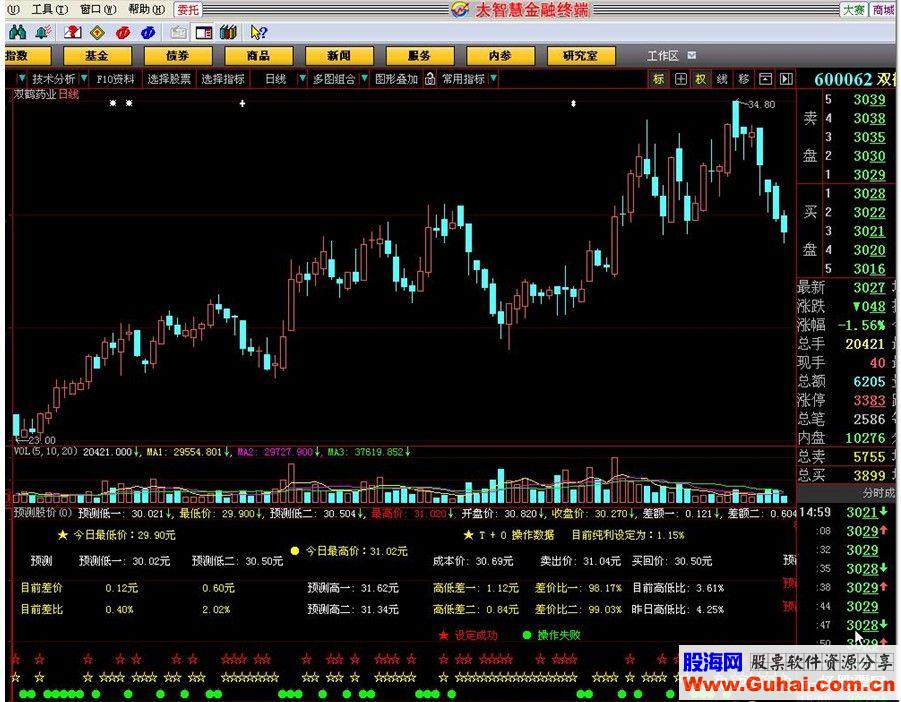Click the 最新 latest price 3027
The image size is (901, 702).
(869, 287)
